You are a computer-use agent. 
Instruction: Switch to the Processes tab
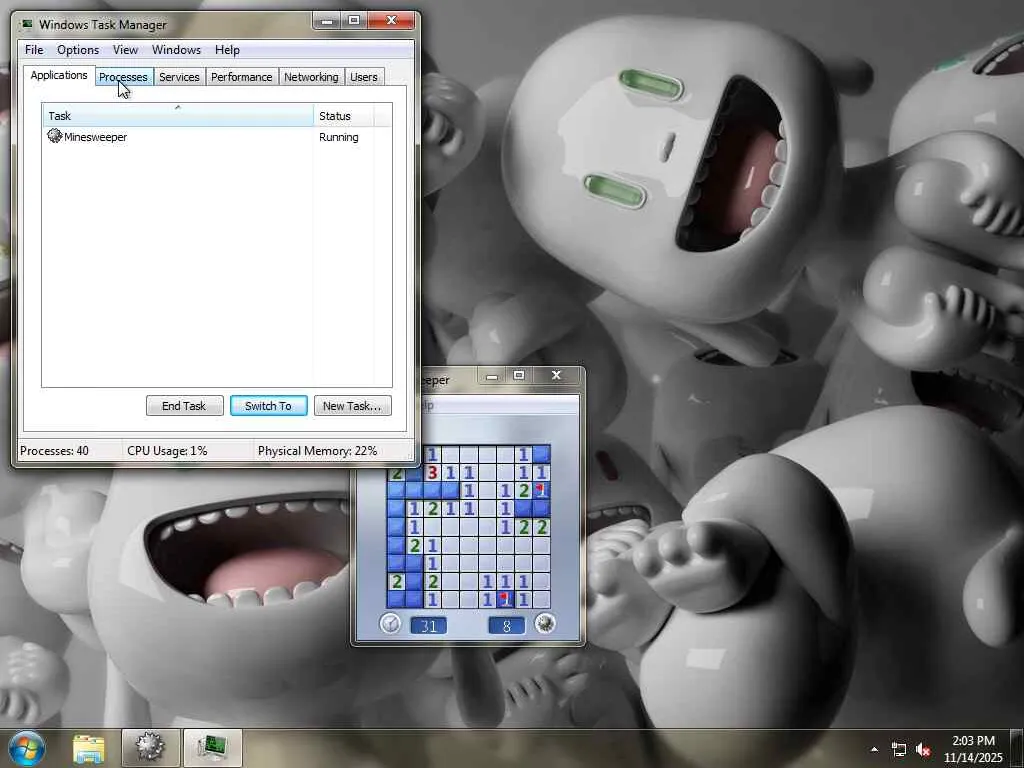click(123, 77)
